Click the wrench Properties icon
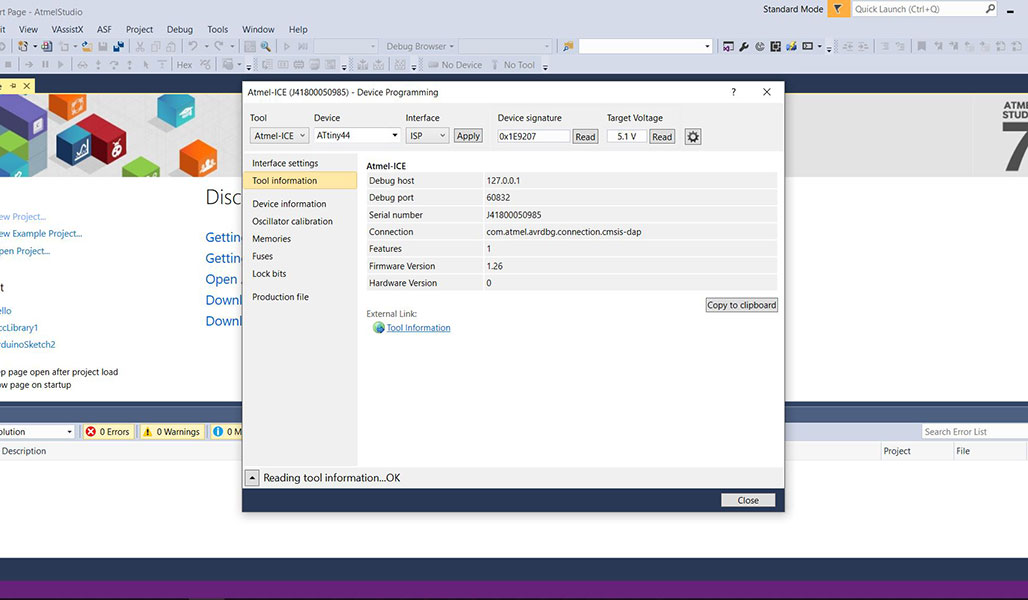 point(744,47)
